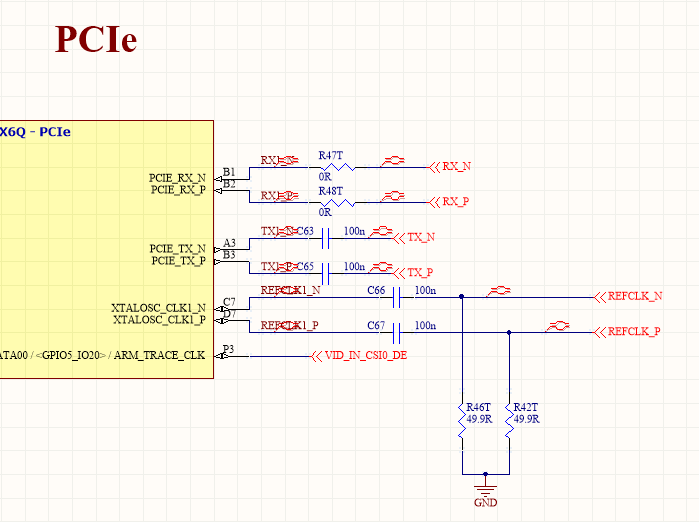Select the directive symbol on REFCLK_N wire
This screenshot has height=522, width=699.
[498, 291]
